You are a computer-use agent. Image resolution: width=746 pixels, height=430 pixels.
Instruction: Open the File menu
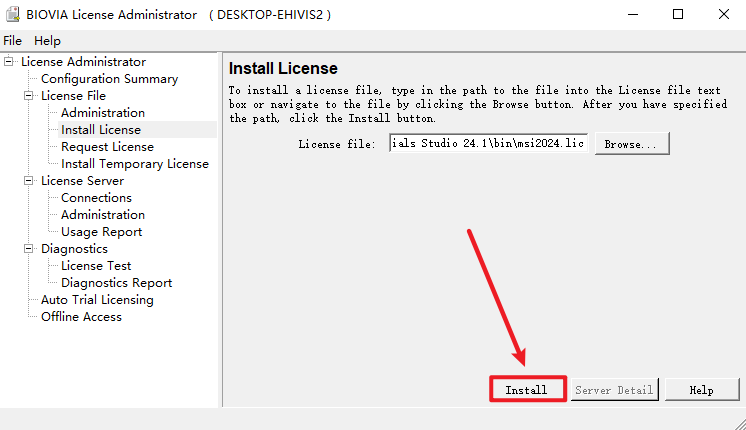(x=12, y=41)
